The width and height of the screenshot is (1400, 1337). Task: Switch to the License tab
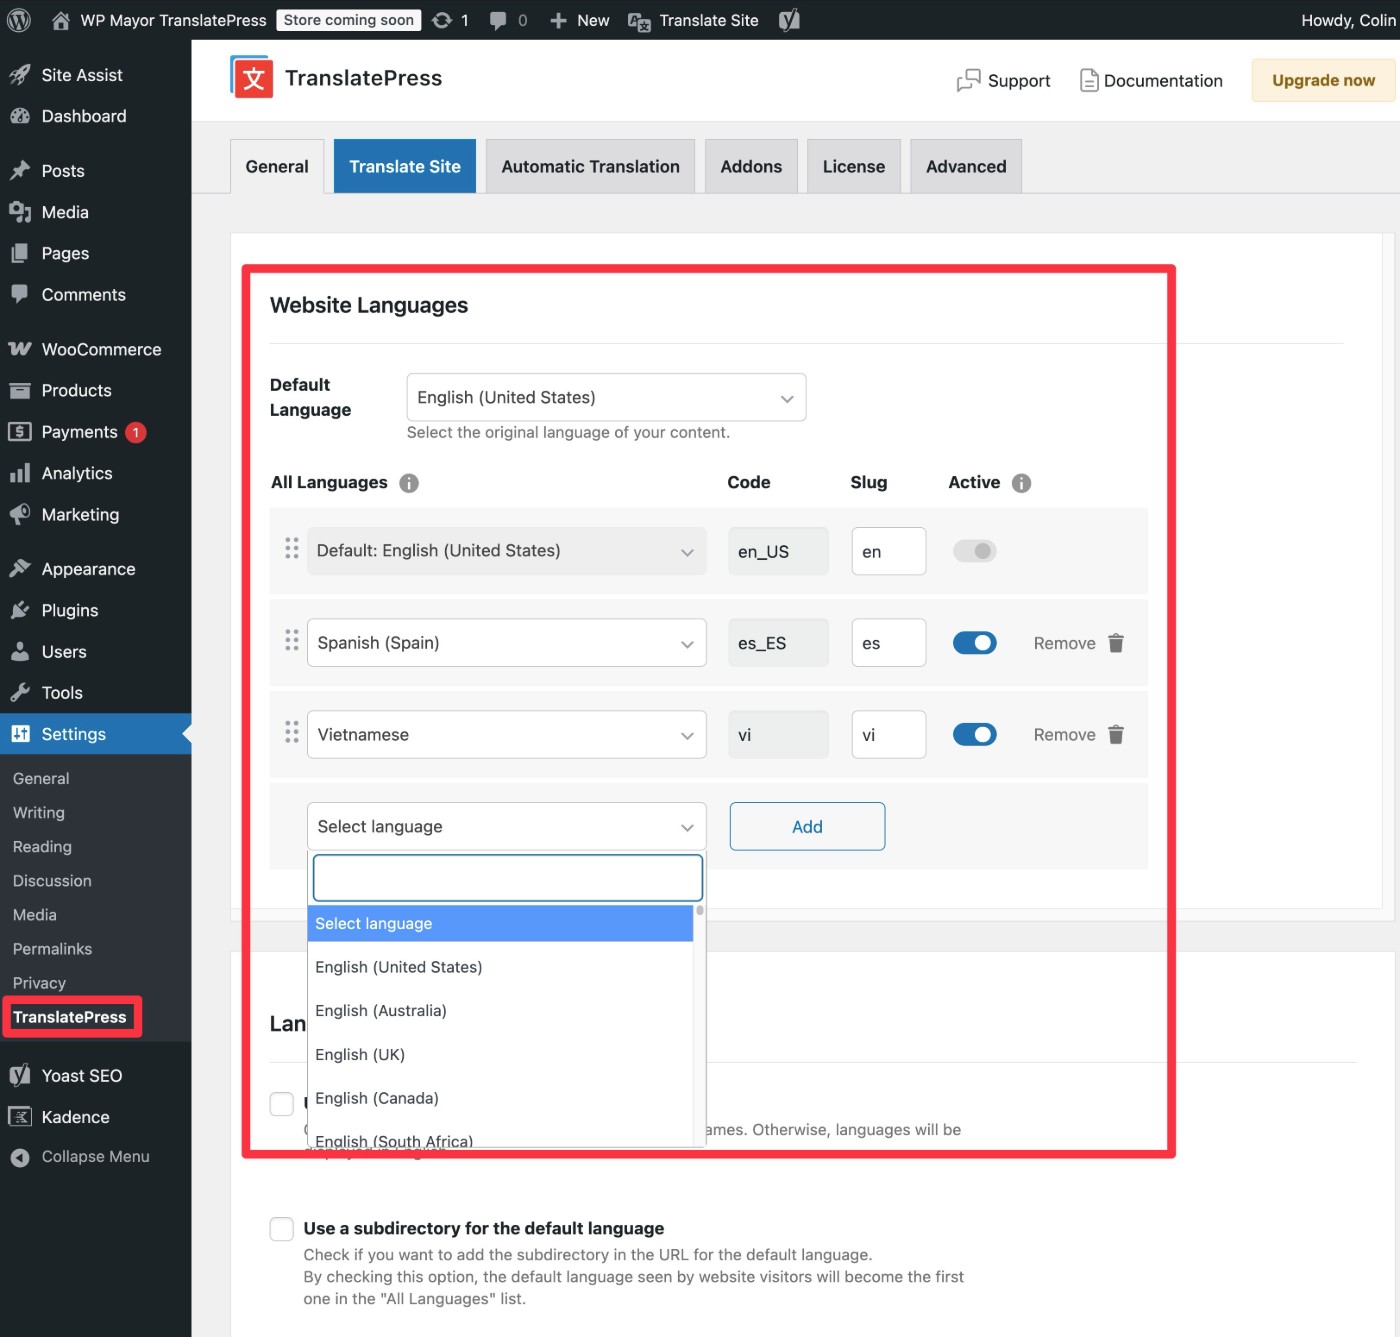(x=854, y=166)
